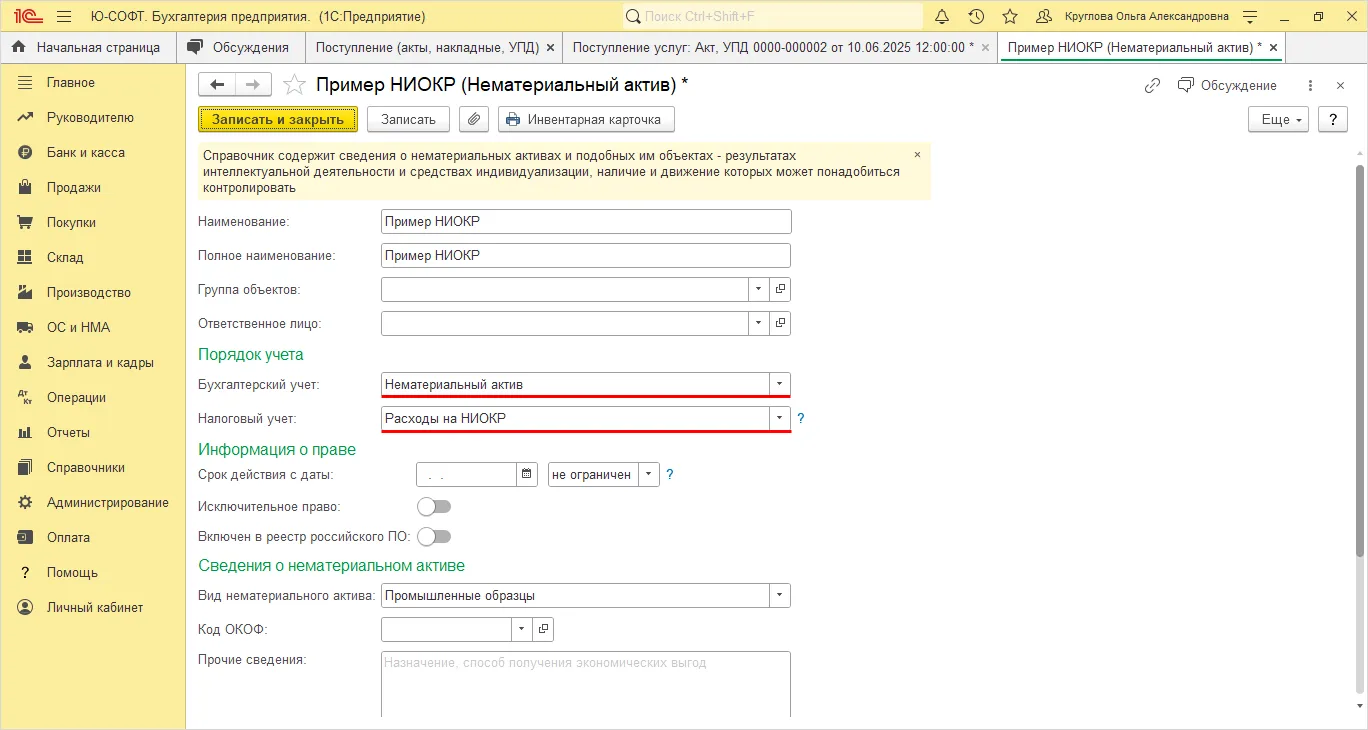Print Инвентарная карточка
Image resolution: width=1368 pixels, height=730 pixels.
tap(586, 119)
